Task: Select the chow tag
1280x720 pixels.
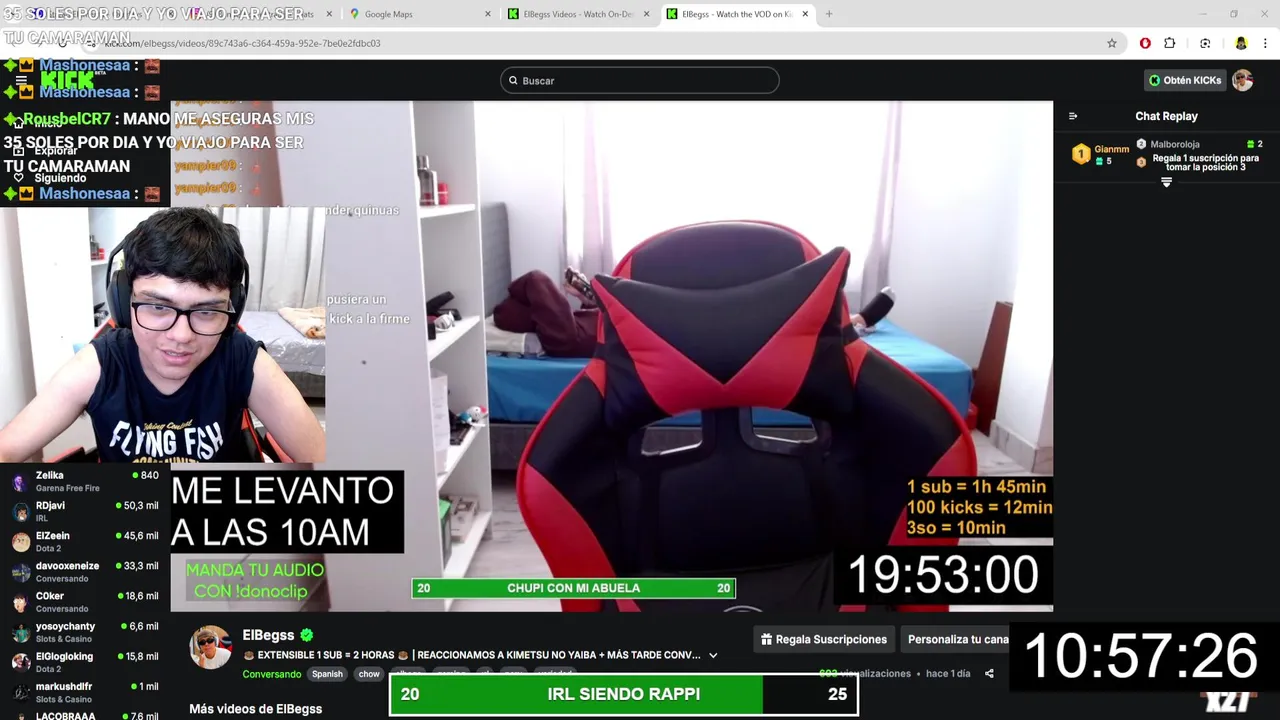Action: 369,674
